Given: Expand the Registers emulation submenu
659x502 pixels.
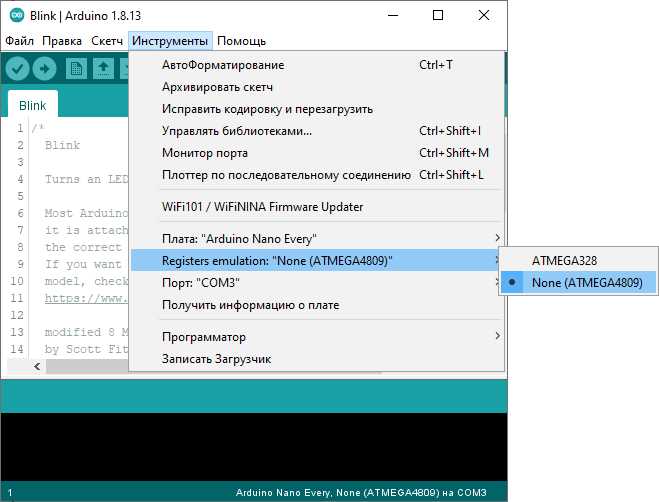Looking at the screenshot, I should (316, 261).
